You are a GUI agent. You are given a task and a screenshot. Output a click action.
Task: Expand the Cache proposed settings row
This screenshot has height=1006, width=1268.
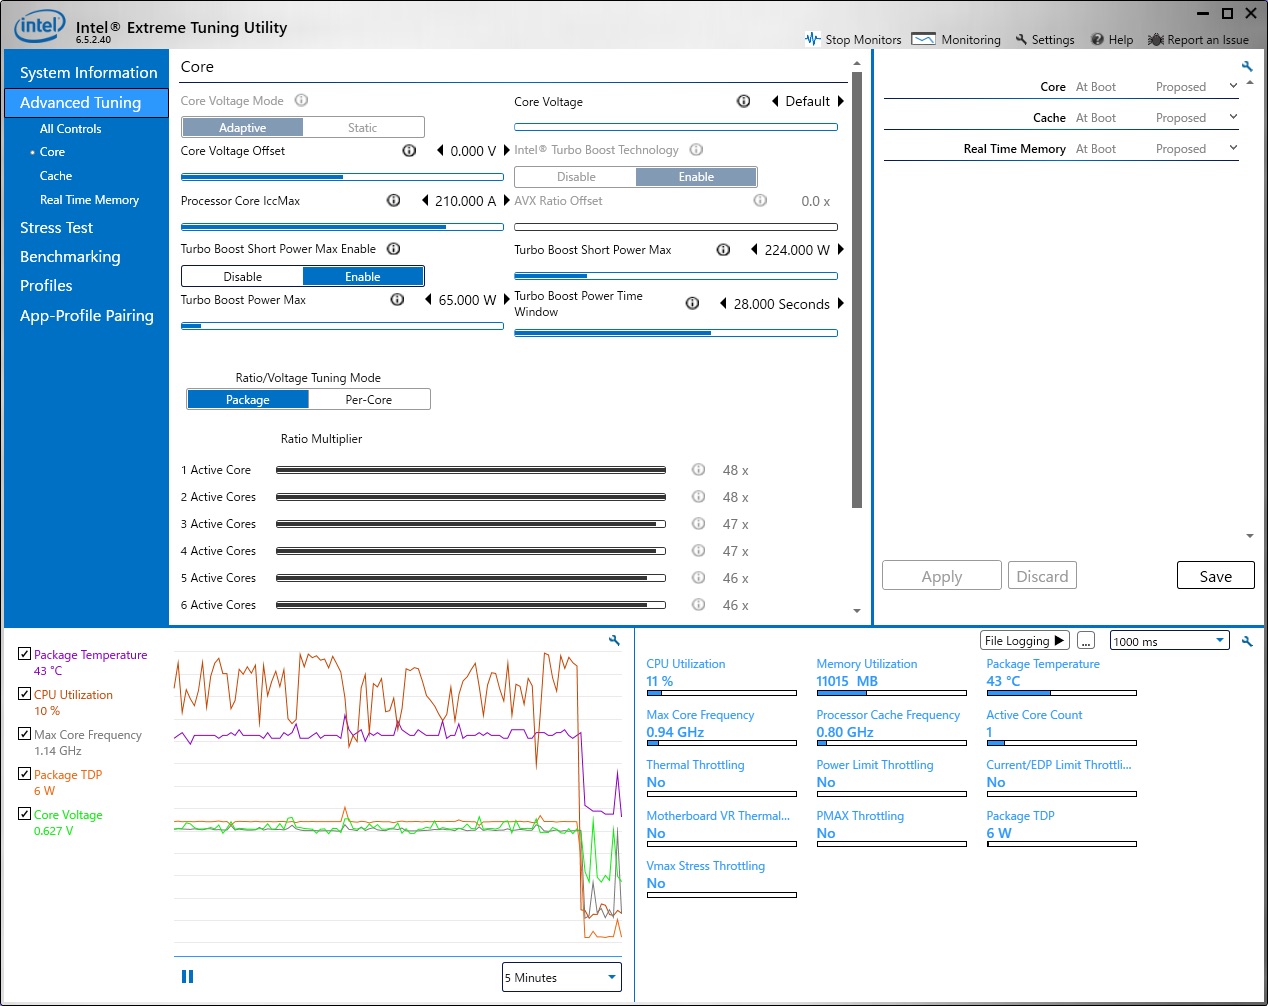[x=1233, y=117]
